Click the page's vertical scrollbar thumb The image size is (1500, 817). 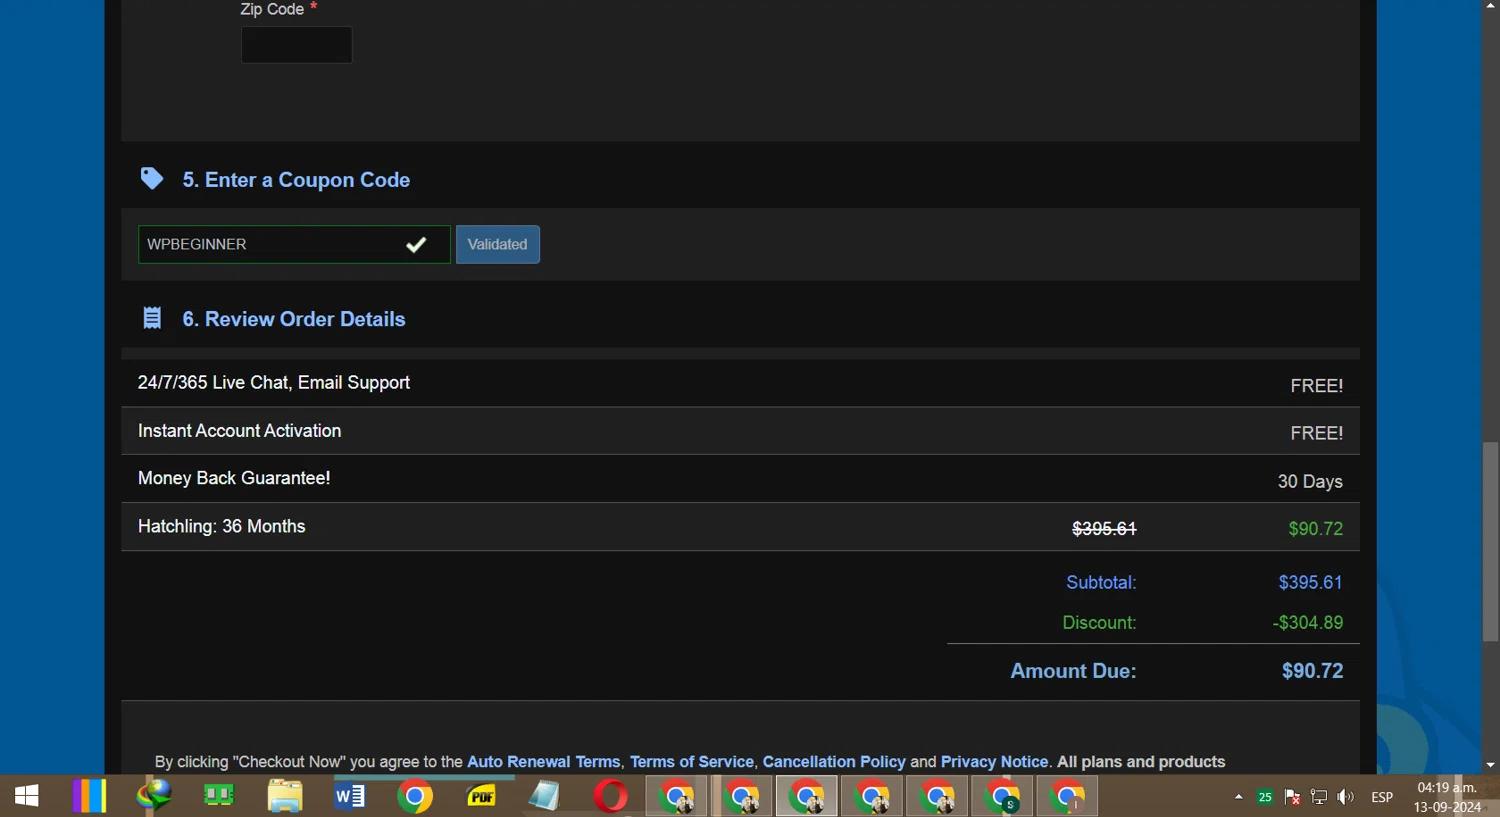coord(1490,540)
